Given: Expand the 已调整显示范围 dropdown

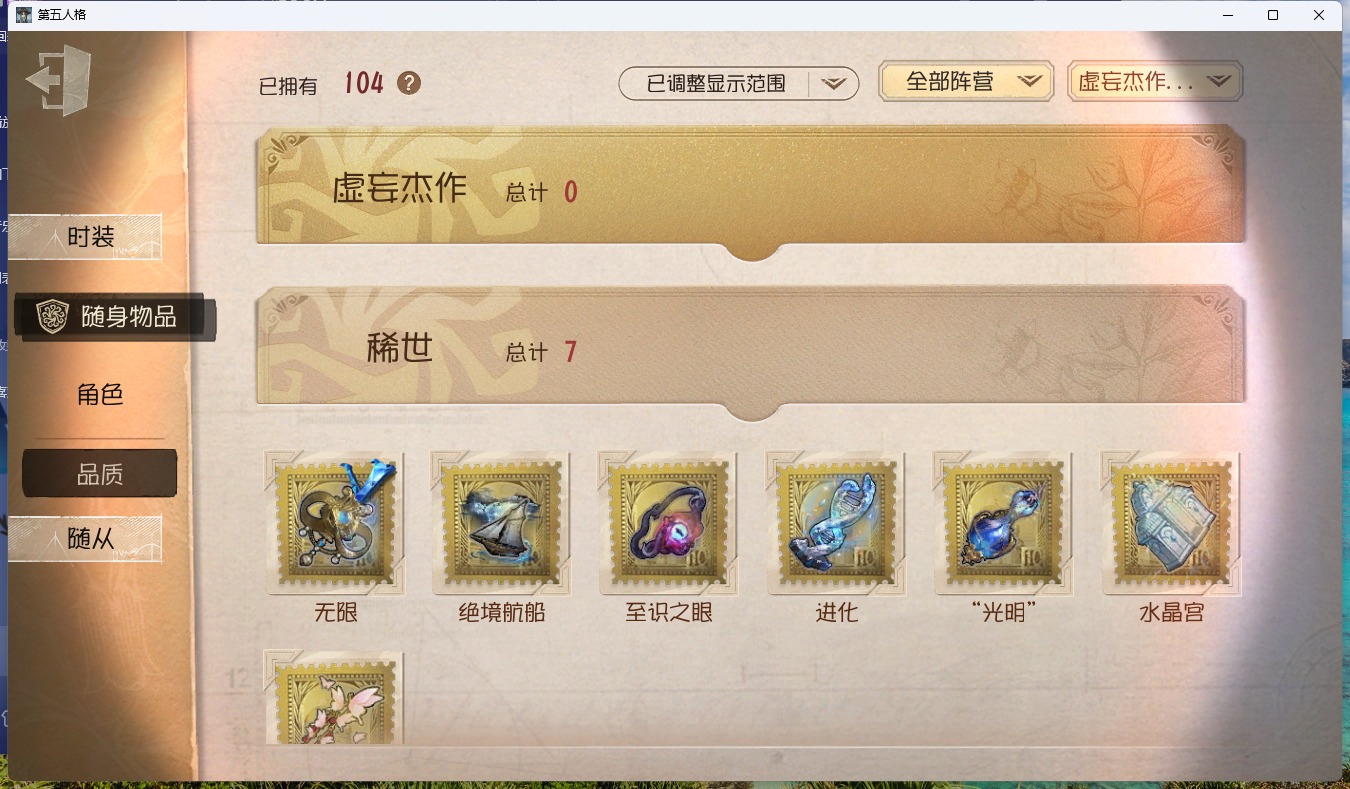Looking at the screenshot, I should pyautogui.click(x=739, y=84).
